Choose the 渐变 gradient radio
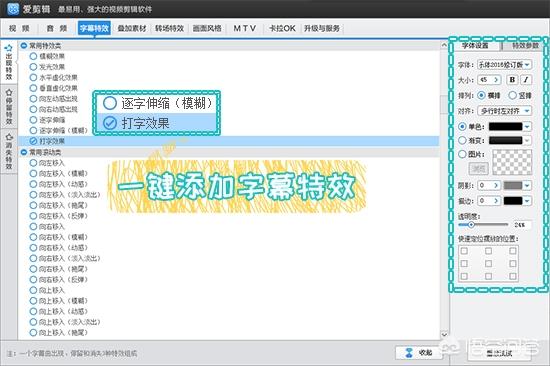The width and height of the screenshot is (550, 366). (462, 140)
